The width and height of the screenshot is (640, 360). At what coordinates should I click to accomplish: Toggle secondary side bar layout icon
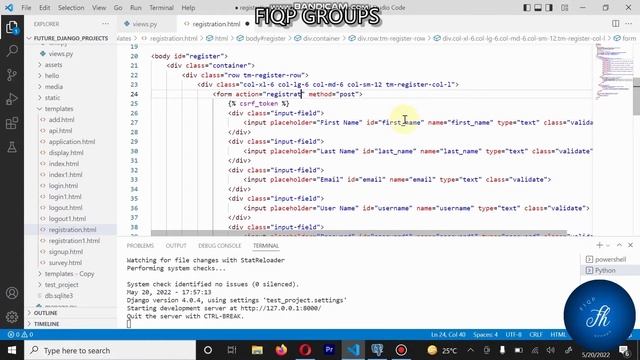click(549, 8)
